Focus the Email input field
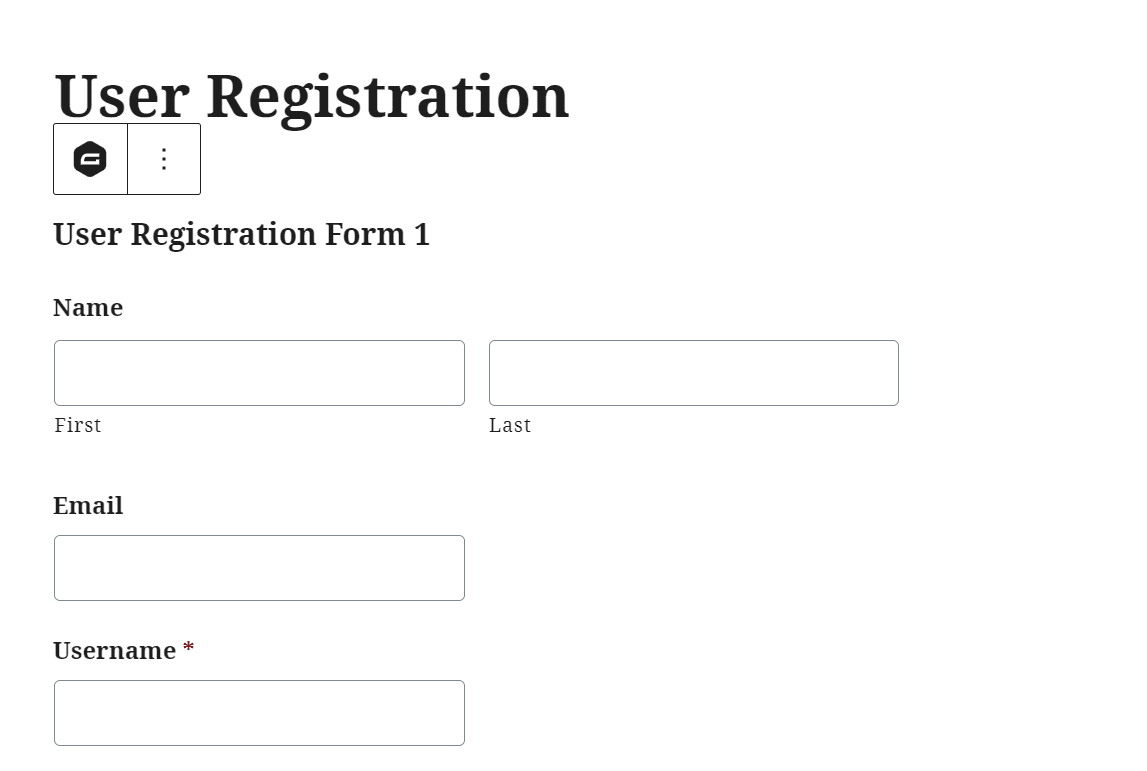The width and height of the screenshot is (1147, 771). click(258, 567)
